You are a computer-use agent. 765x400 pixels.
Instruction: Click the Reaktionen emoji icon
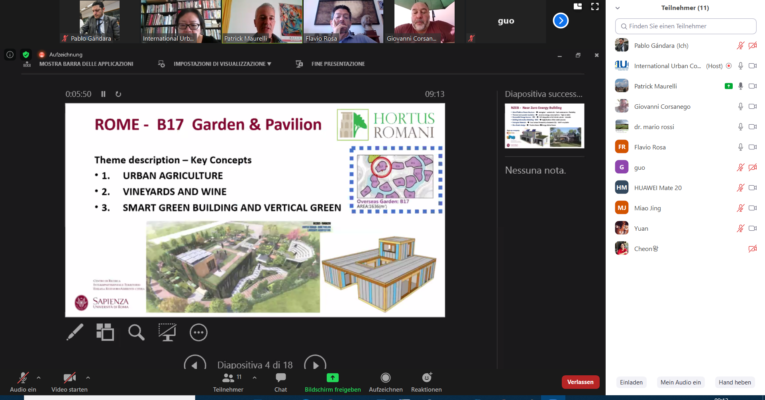click(x=426, y=378)
